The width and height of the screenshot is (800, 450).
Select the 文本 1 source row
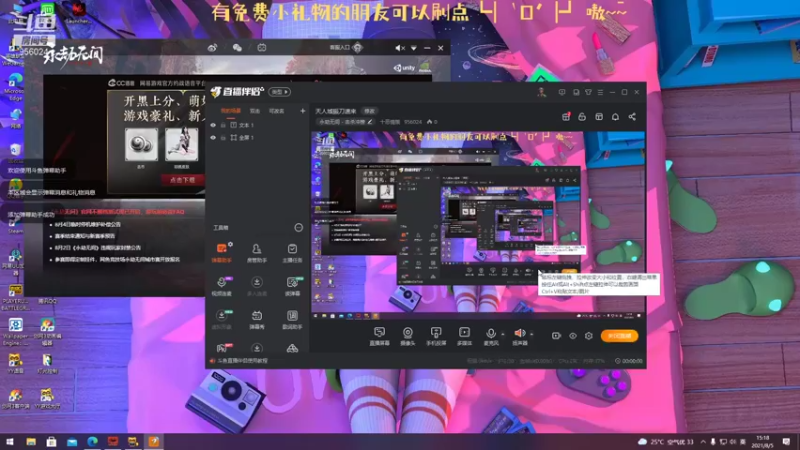[258, 125]
